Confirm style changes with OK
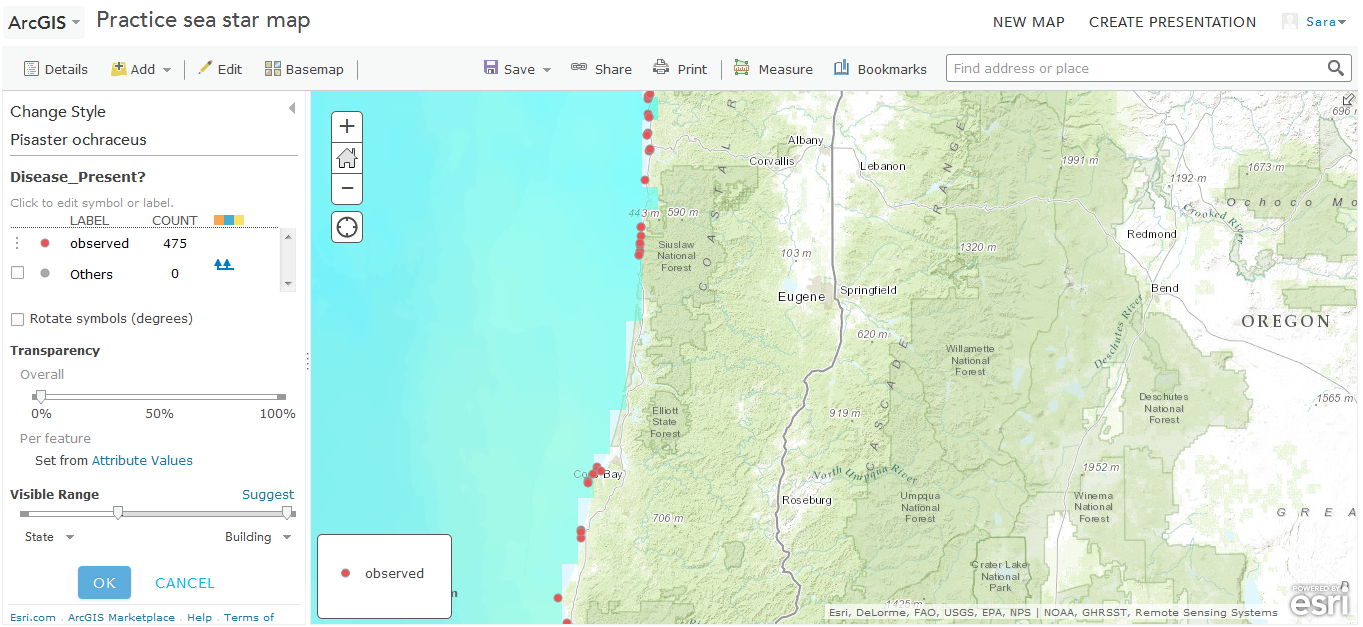1363x627 pixels. point(104,582)
